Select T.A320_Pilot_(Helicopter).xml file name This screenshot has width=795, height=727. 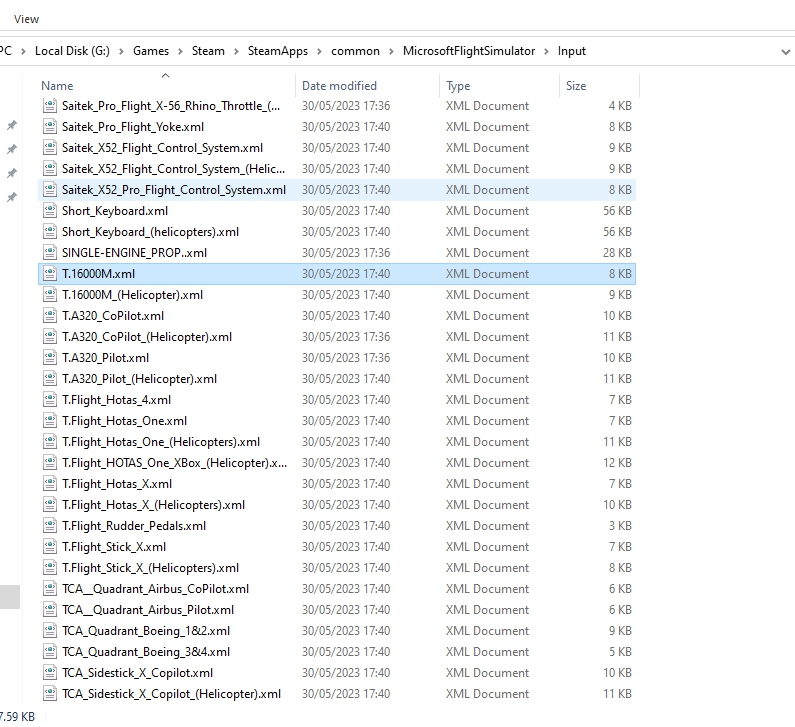tap(139, 379)
